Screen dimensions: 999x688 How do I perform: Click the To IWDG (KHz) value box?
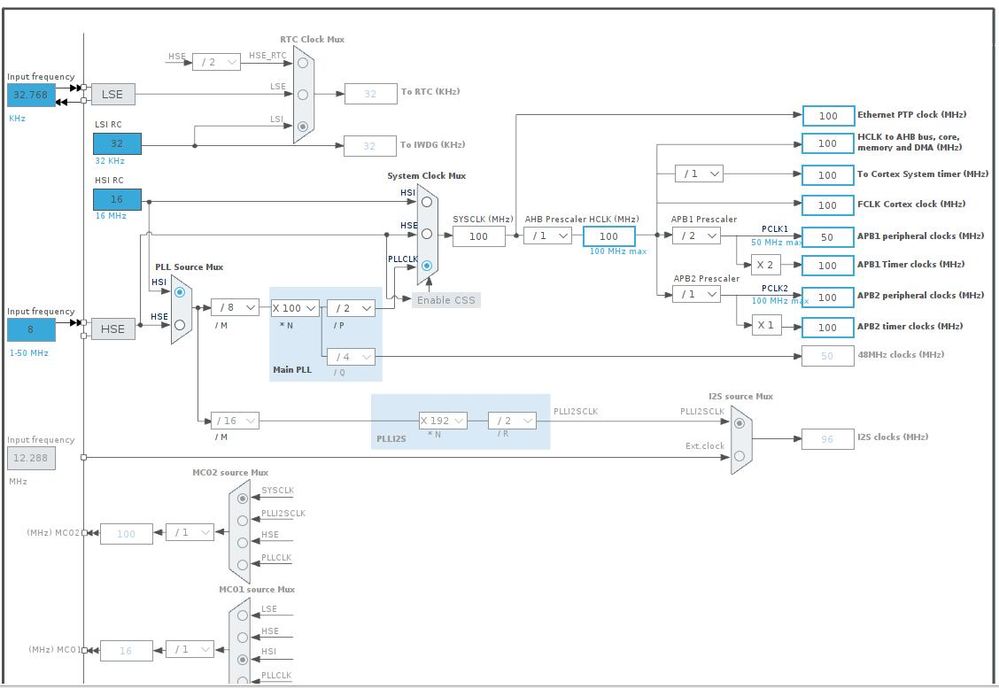coord(370,146)
